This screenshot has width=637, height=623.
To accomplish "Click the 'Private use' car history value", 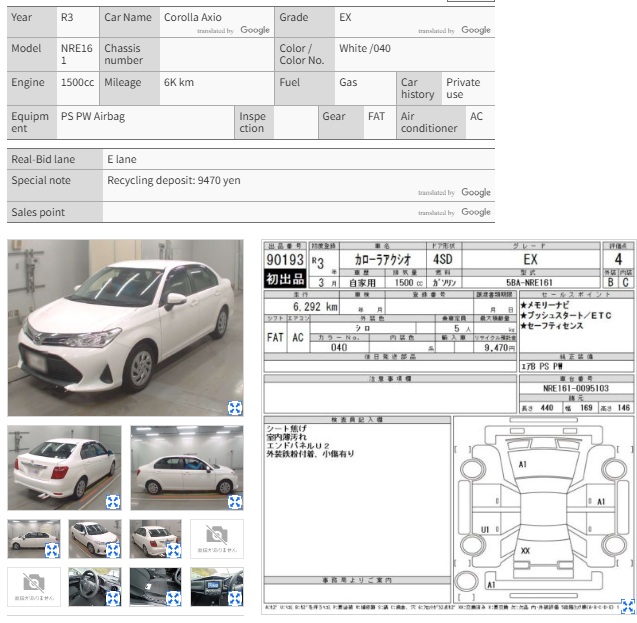I will coord(463,88).
